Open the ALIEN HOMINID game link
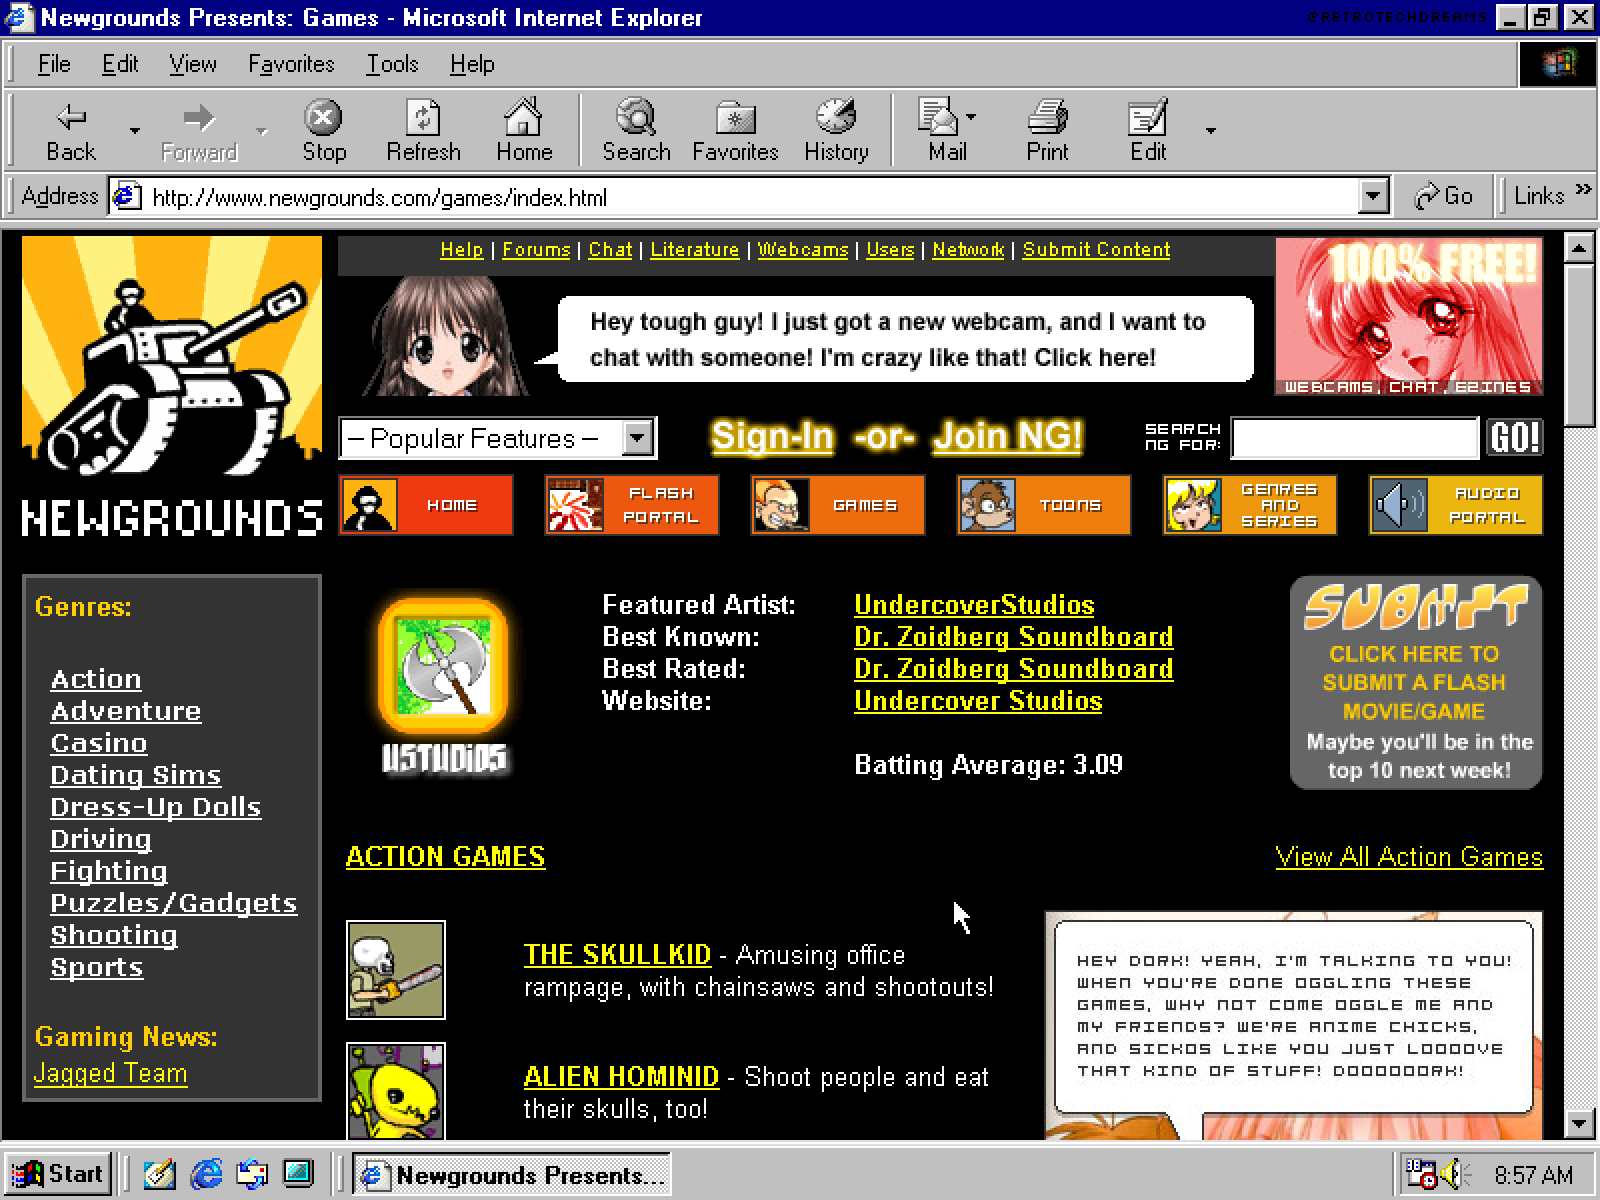Screen dimensions: 1600x1200 pos(621,1077)
